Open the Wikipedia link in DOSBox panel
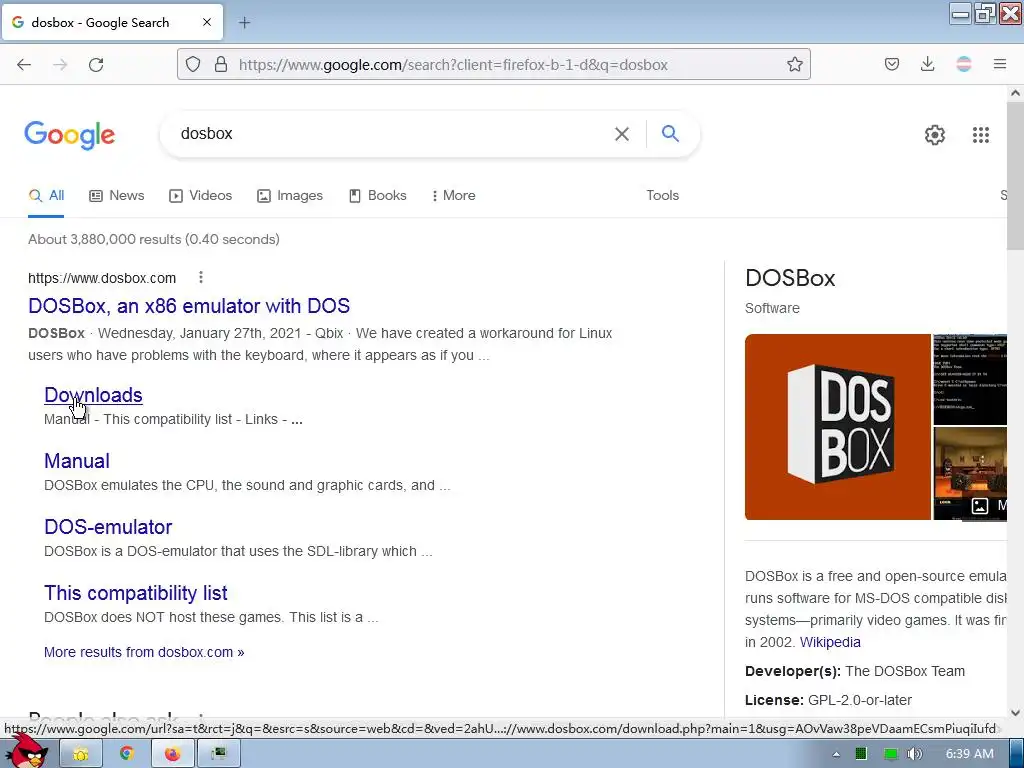The image size is (1024, 768). pos(830,642)
